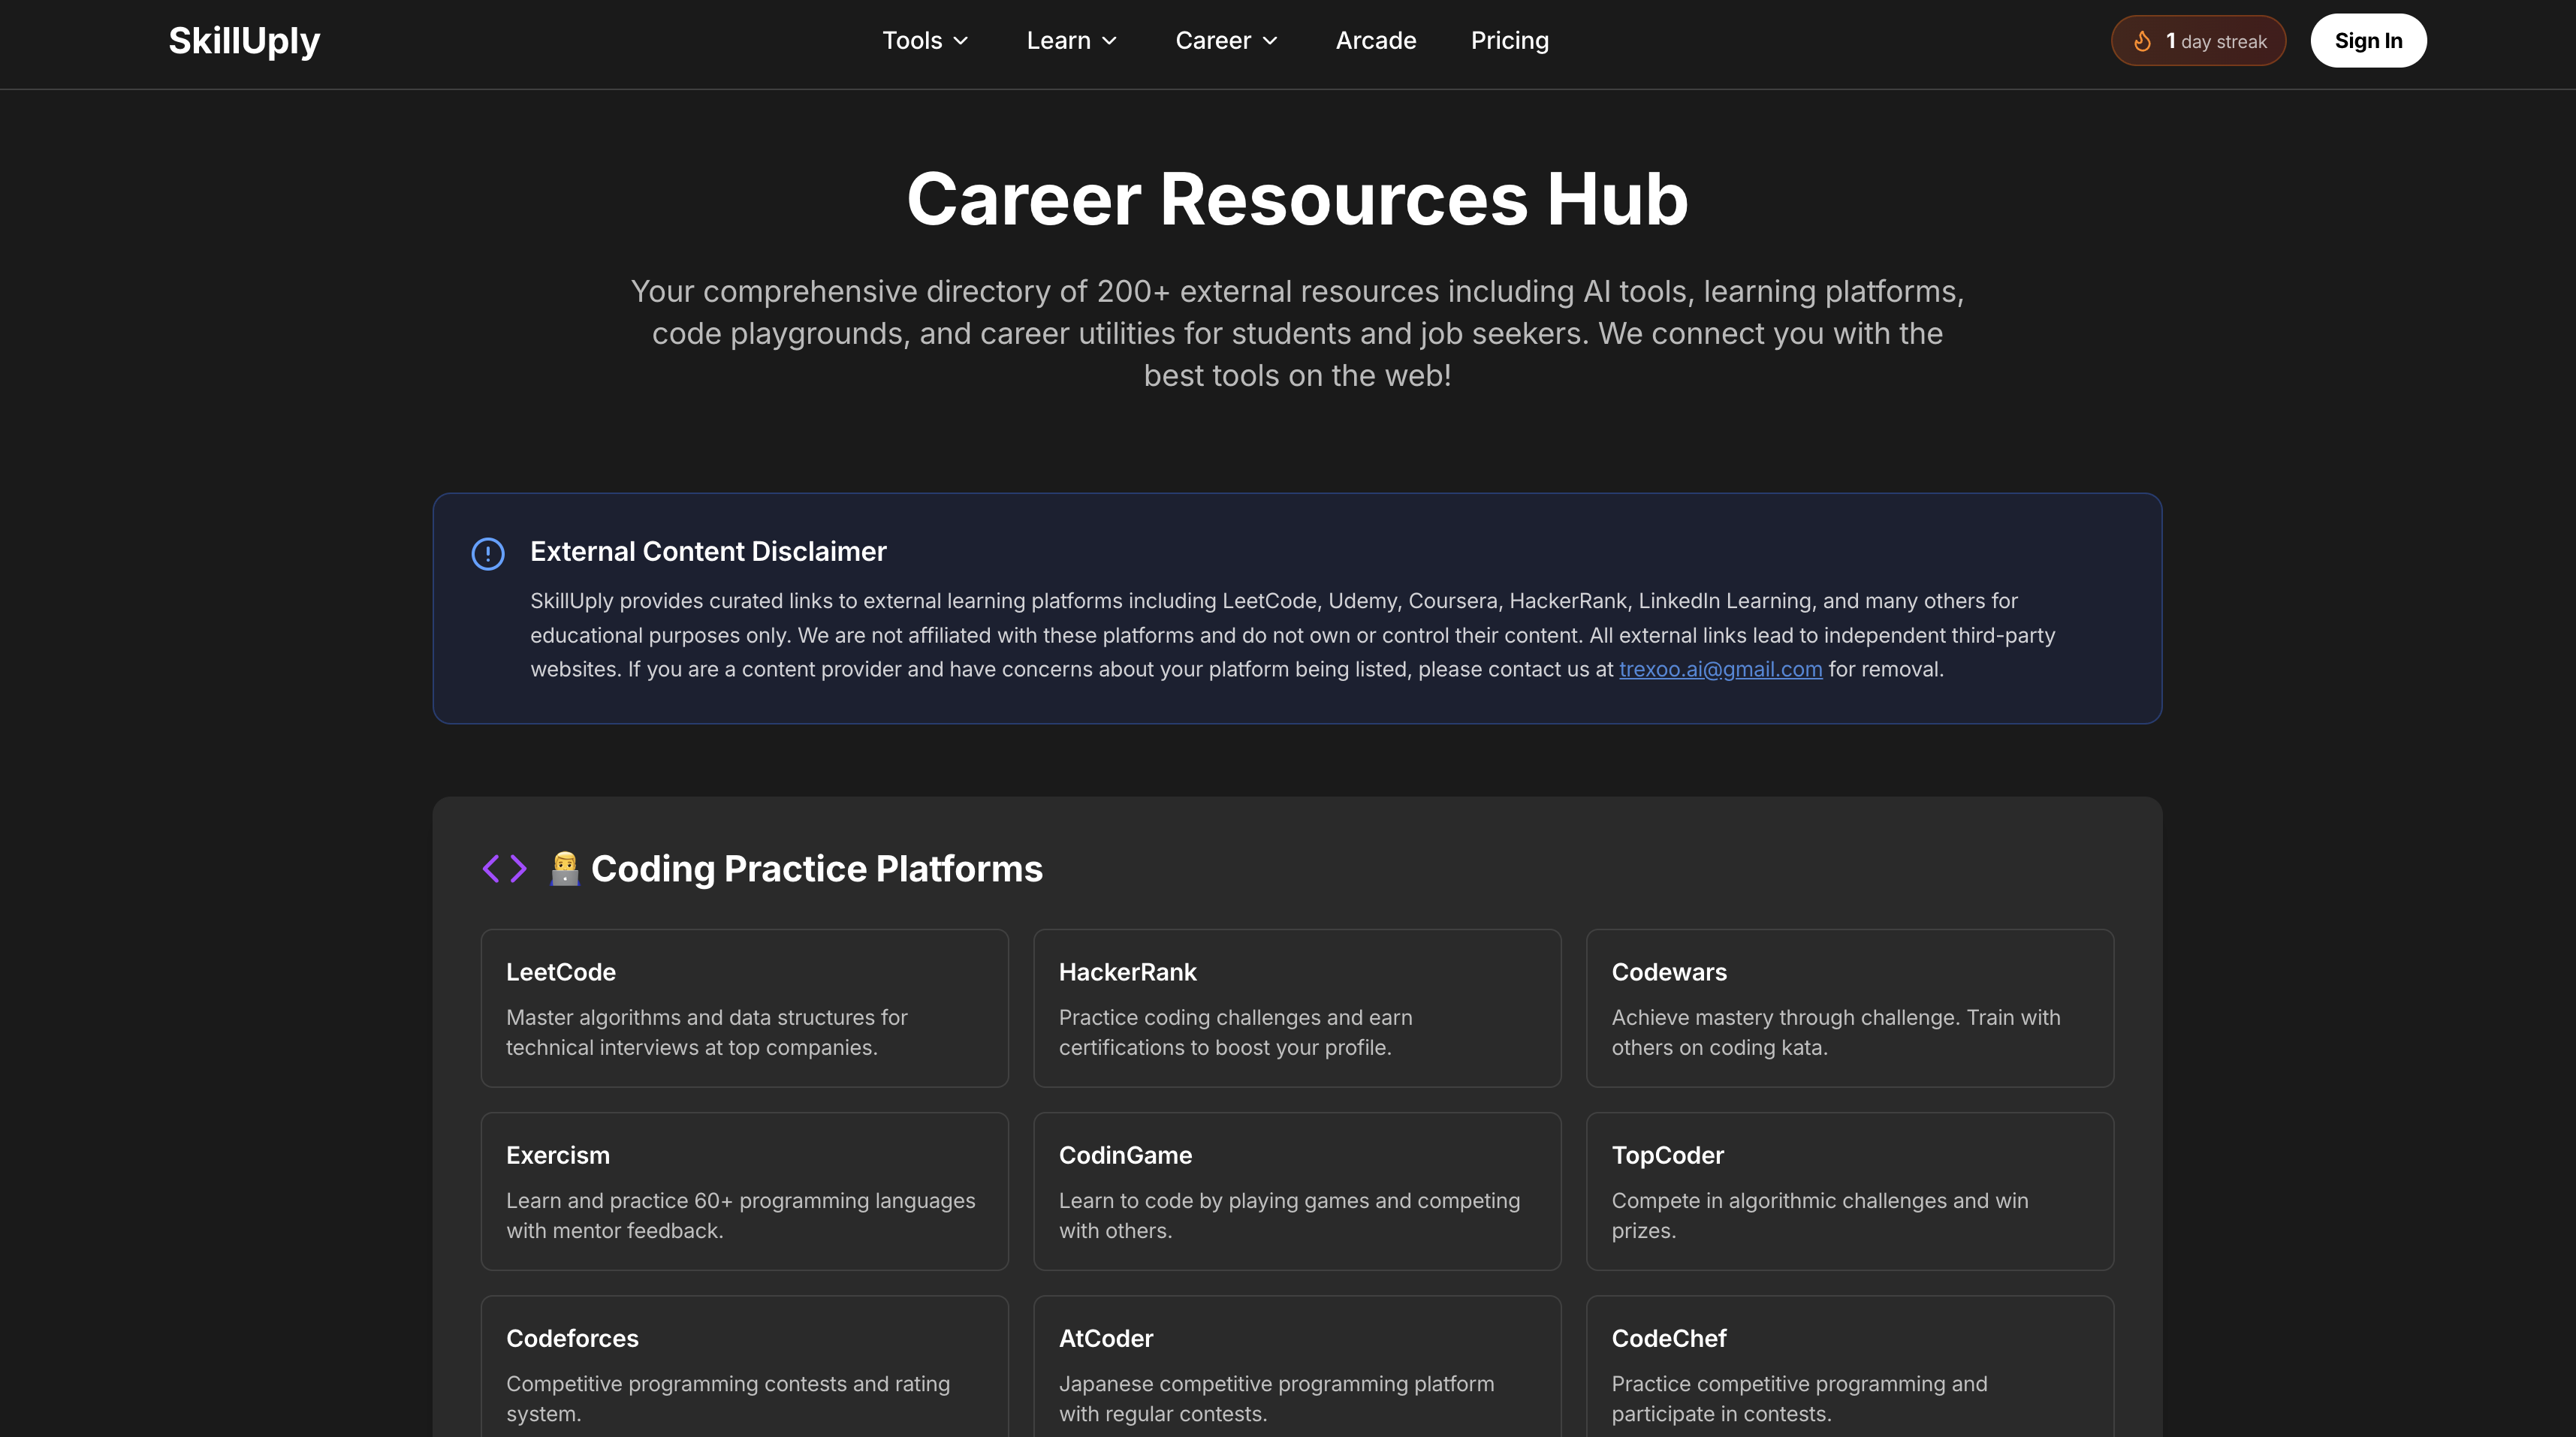Open the Exercism resource card
Viewport: 2576px width, 1437px height.
[x=744, y=1191]
